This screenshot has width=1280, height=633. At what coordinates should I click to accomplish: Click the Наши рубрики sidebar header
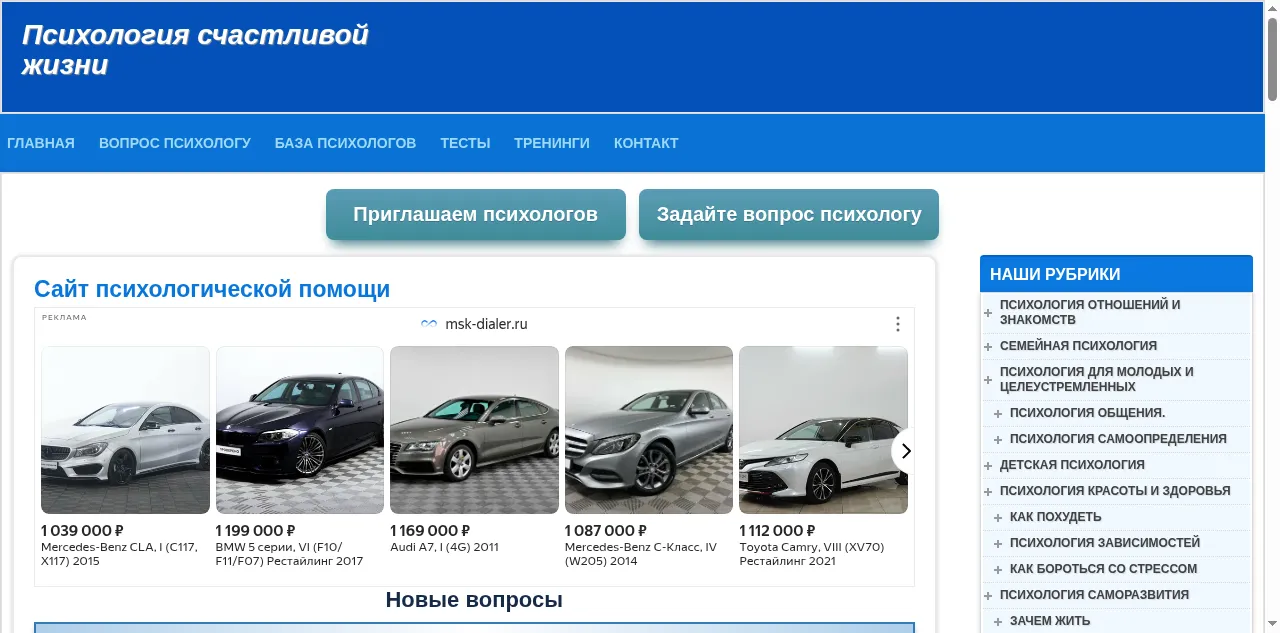click(1116, 274)
